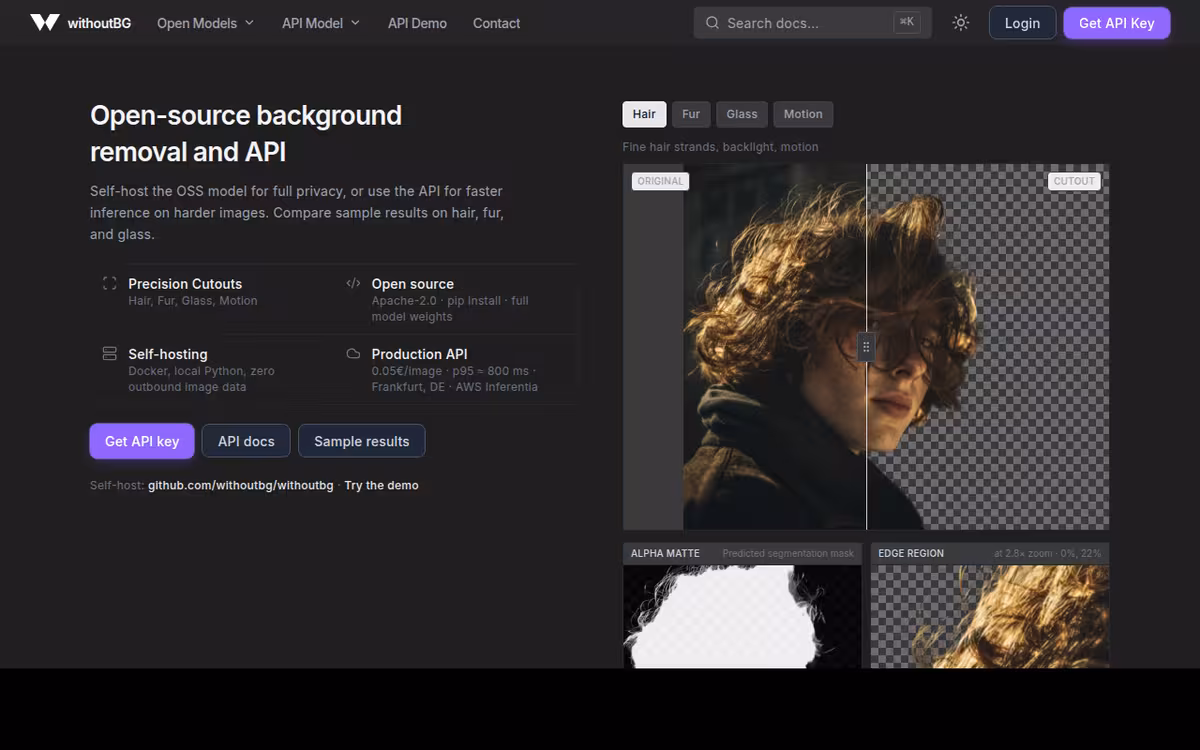The width and height of the screenshot is (1200, 750).
Task: Click the Edge Region preview thumbnail
Action: tap(990, 616)
